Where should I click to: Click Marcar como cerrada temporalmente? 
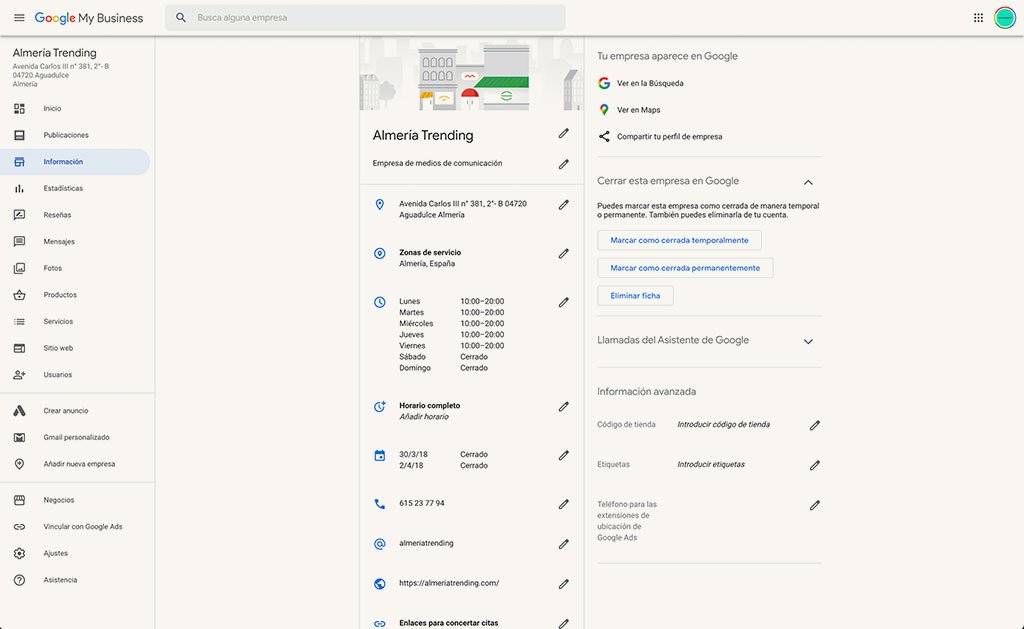click(x=679, y=240)
